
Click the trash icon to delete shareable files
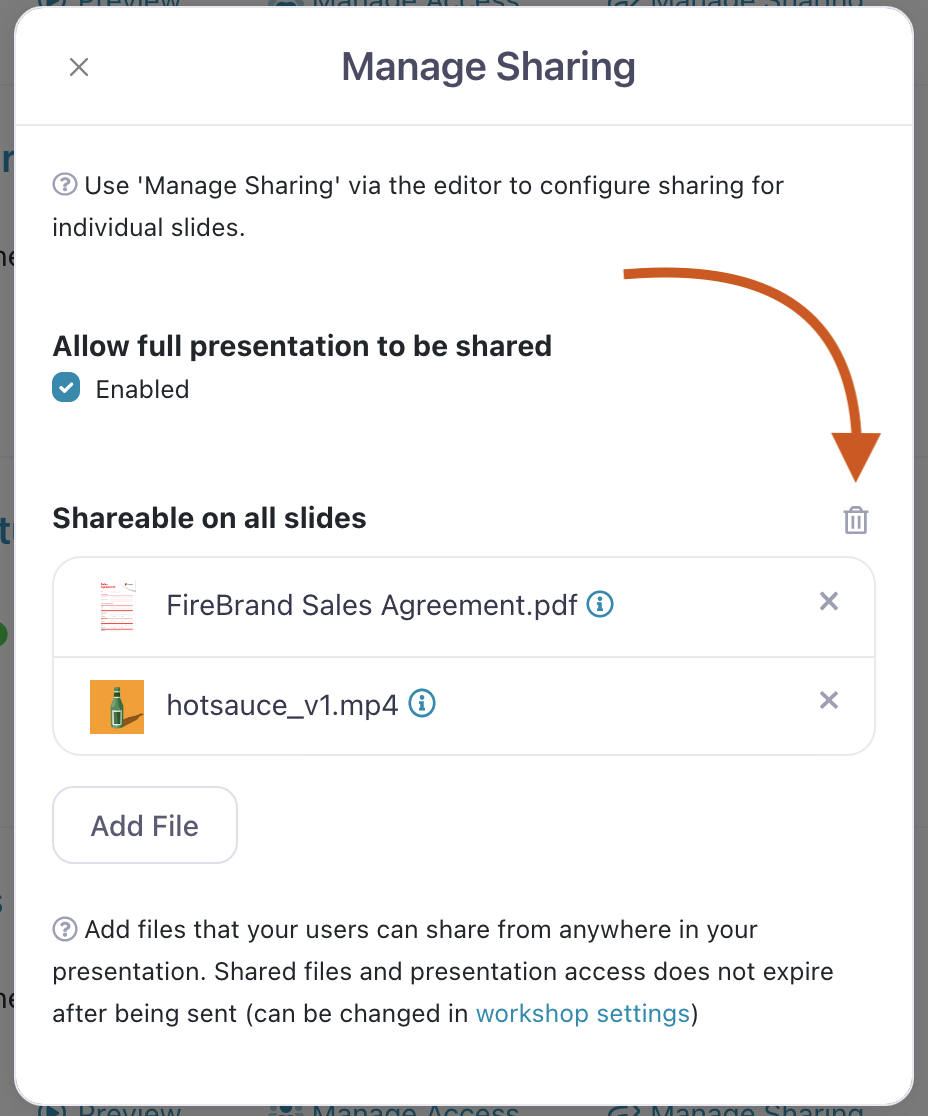tap(855, 520)
